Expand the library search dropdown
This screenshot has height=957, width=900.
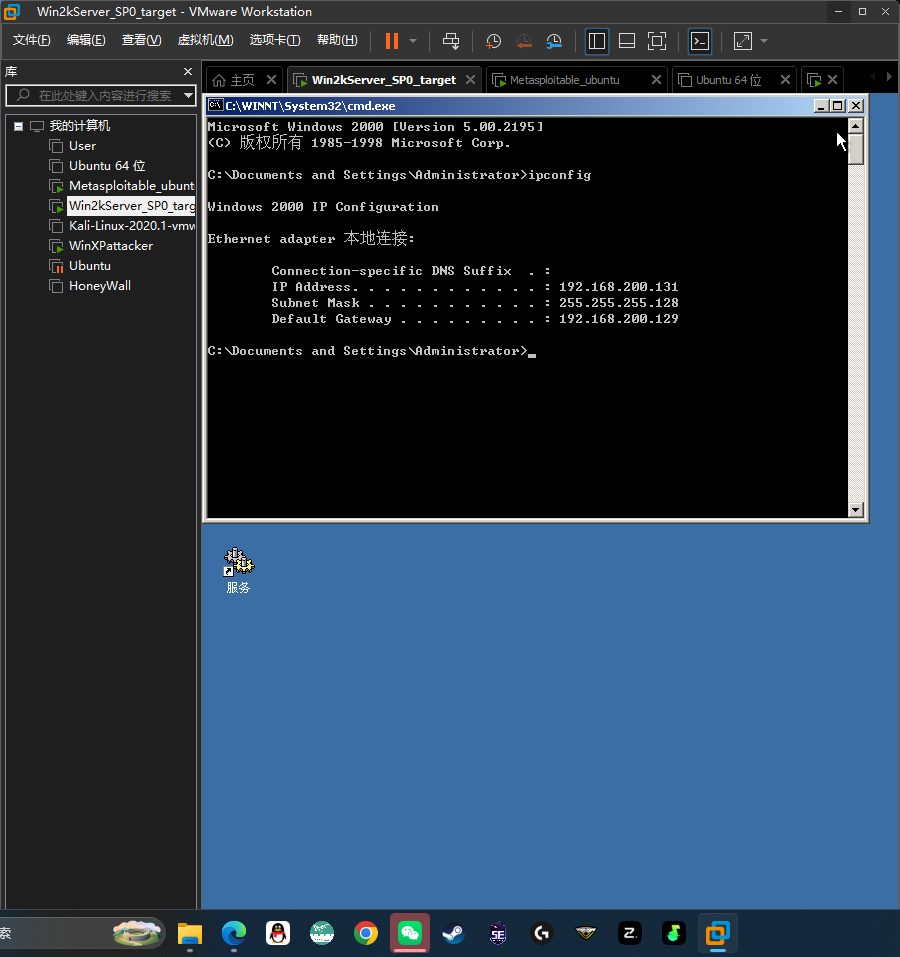tap(189, 95)
